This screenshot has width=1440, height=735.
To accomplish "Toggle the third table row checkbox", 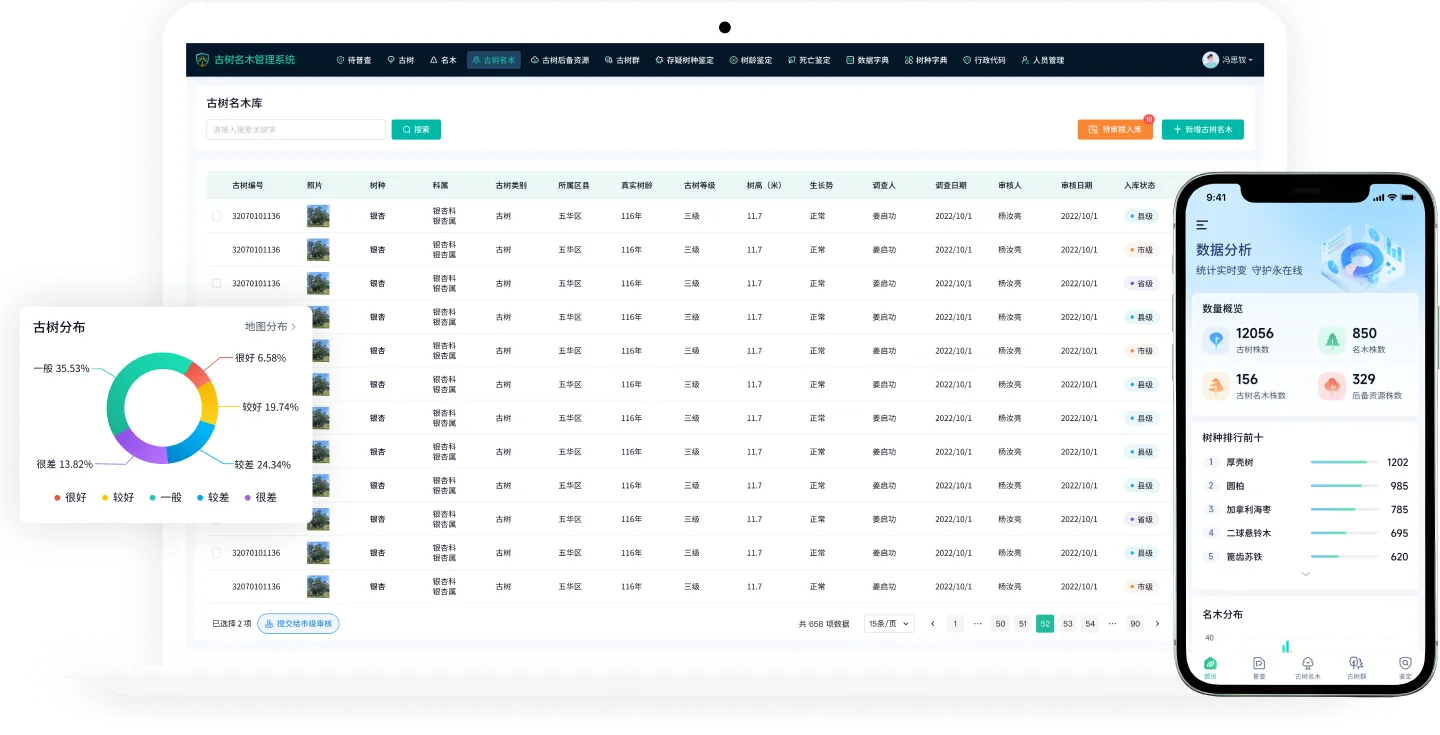I will [x=216, y=283].
